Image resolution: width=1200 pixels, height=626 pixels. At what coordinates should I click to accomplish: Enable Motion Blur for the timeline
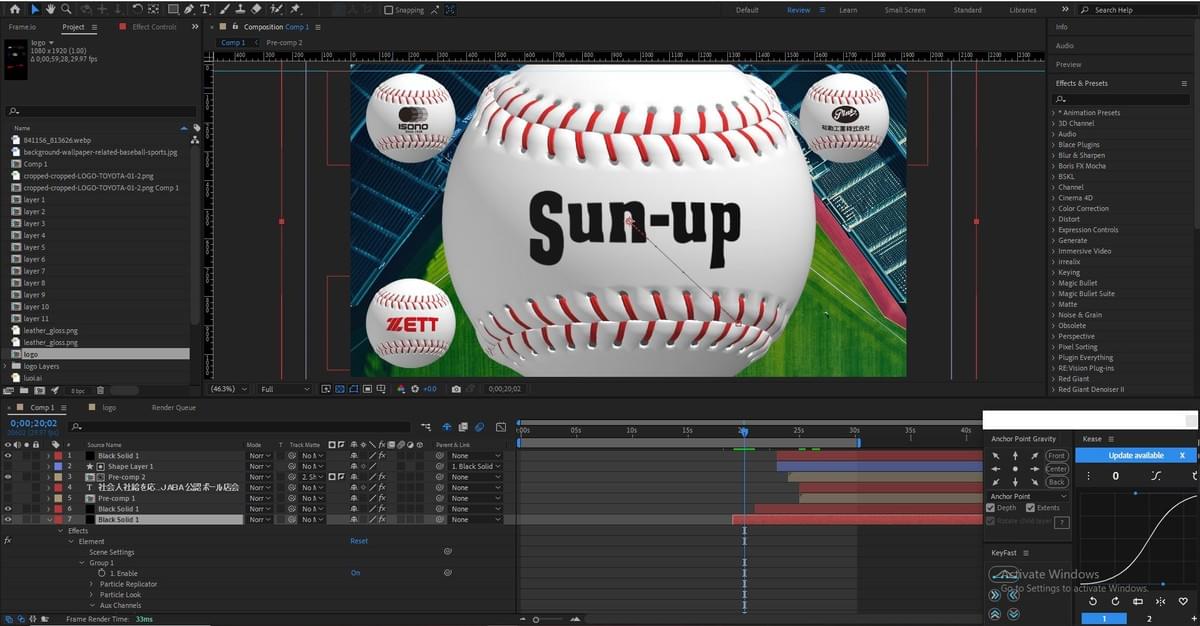click(x=479, y=427)
